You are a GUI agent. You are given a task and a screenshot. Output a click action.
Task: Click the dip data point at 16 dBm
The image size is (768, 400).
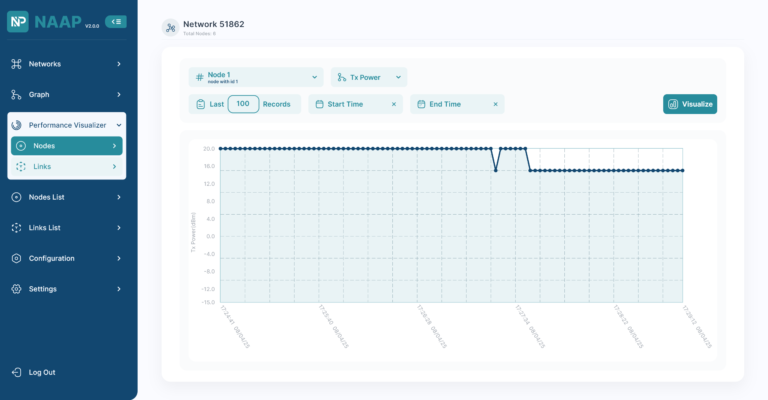(496, 170)
